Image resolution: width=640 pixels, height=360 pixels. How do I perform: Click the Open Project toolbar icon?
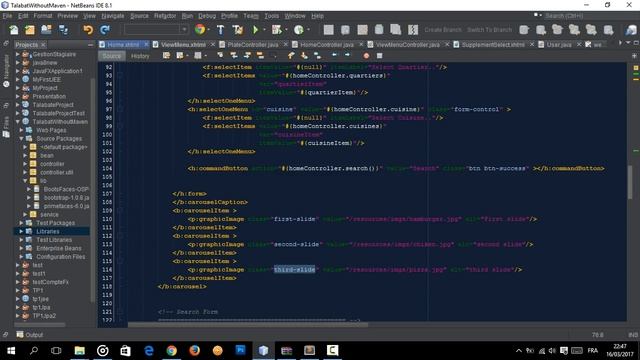point(46,30)
